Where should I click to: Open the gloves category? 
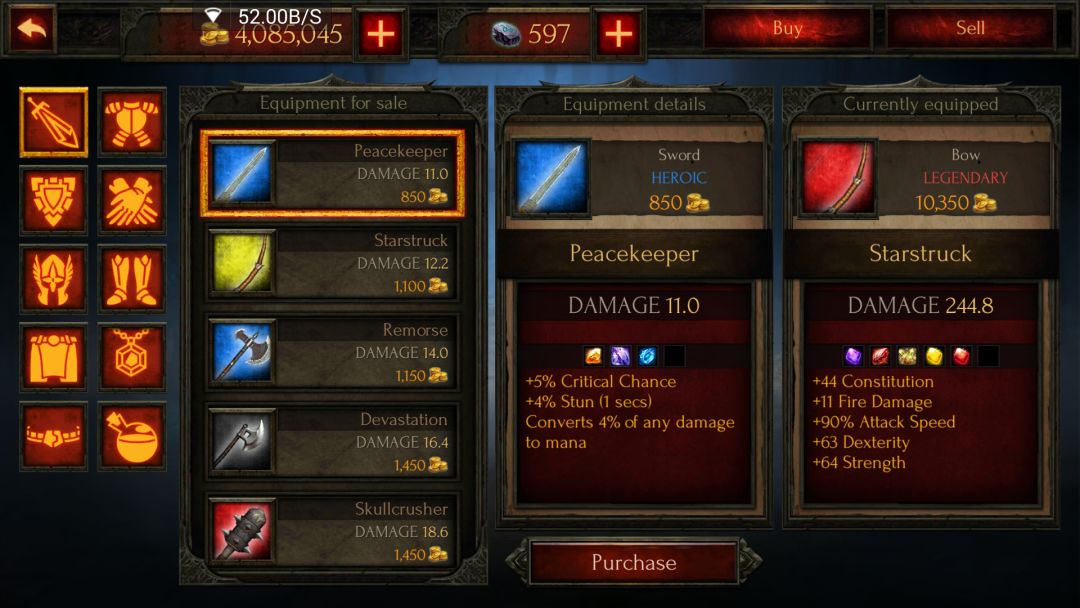132,200
